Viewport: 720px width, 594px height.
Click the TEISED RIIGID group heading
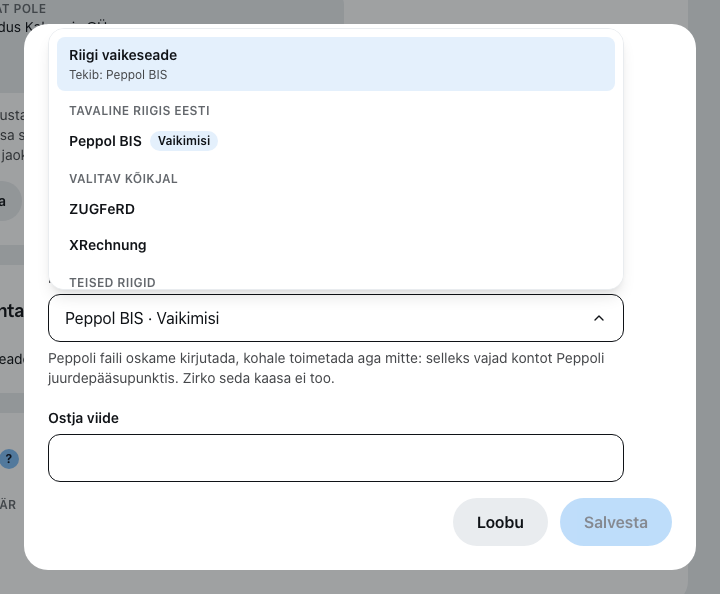112,282
